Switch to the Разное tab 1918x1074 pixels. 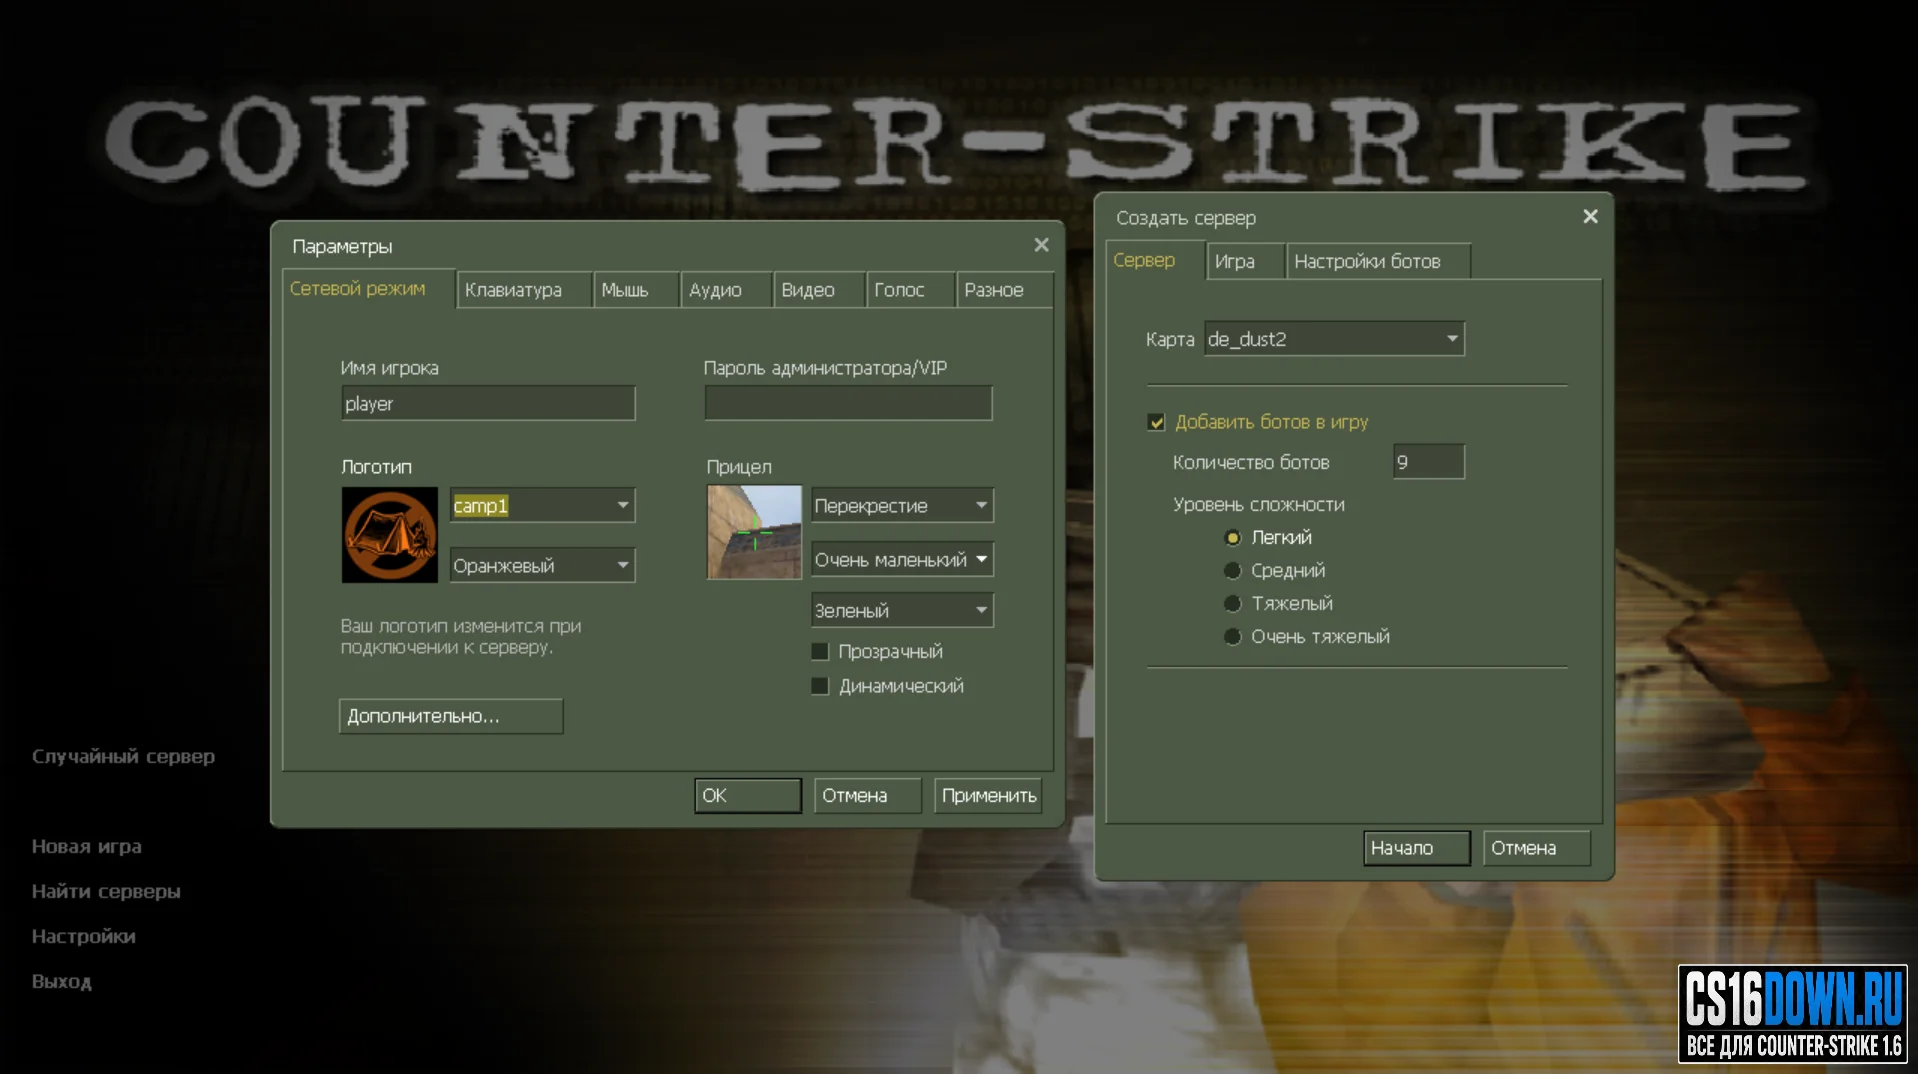[x=1004, y=290]
